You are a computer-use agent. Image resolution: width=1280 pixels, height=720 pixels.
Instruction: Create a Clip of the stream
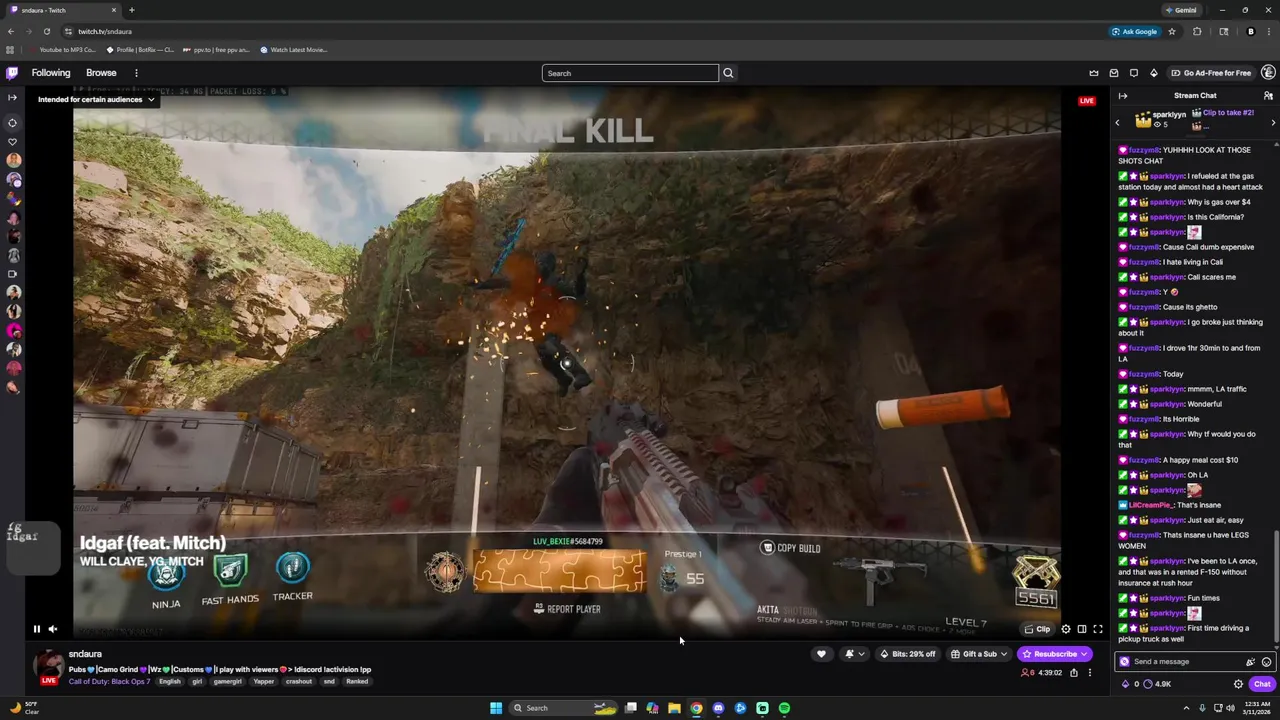pos(1037,629)
